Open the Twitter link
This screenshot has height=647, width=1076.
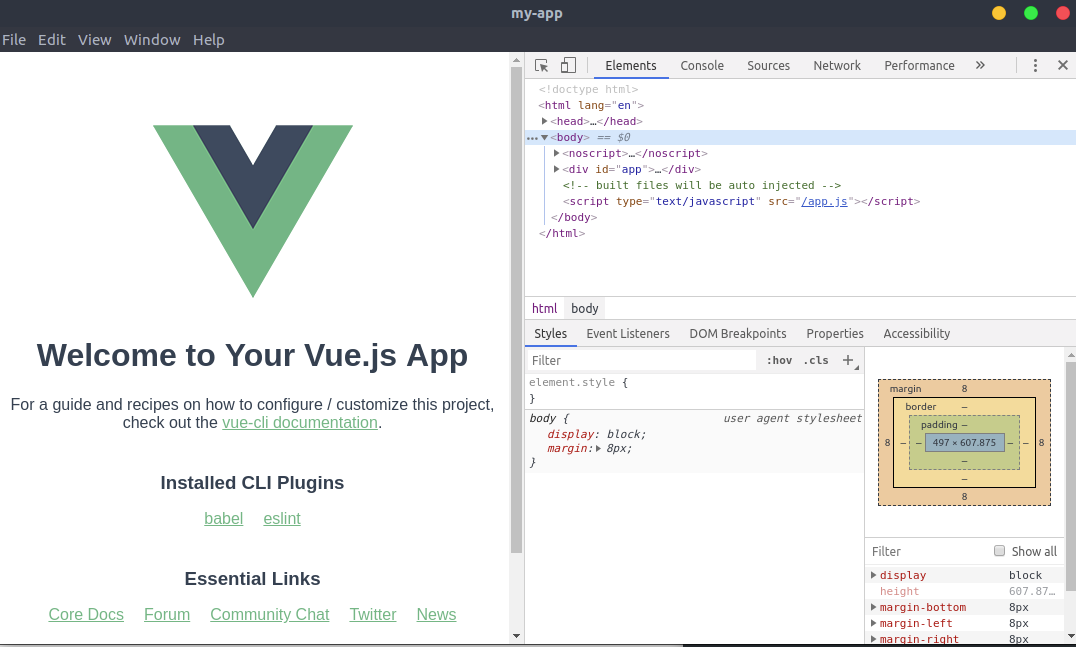(x=373, y=615)
